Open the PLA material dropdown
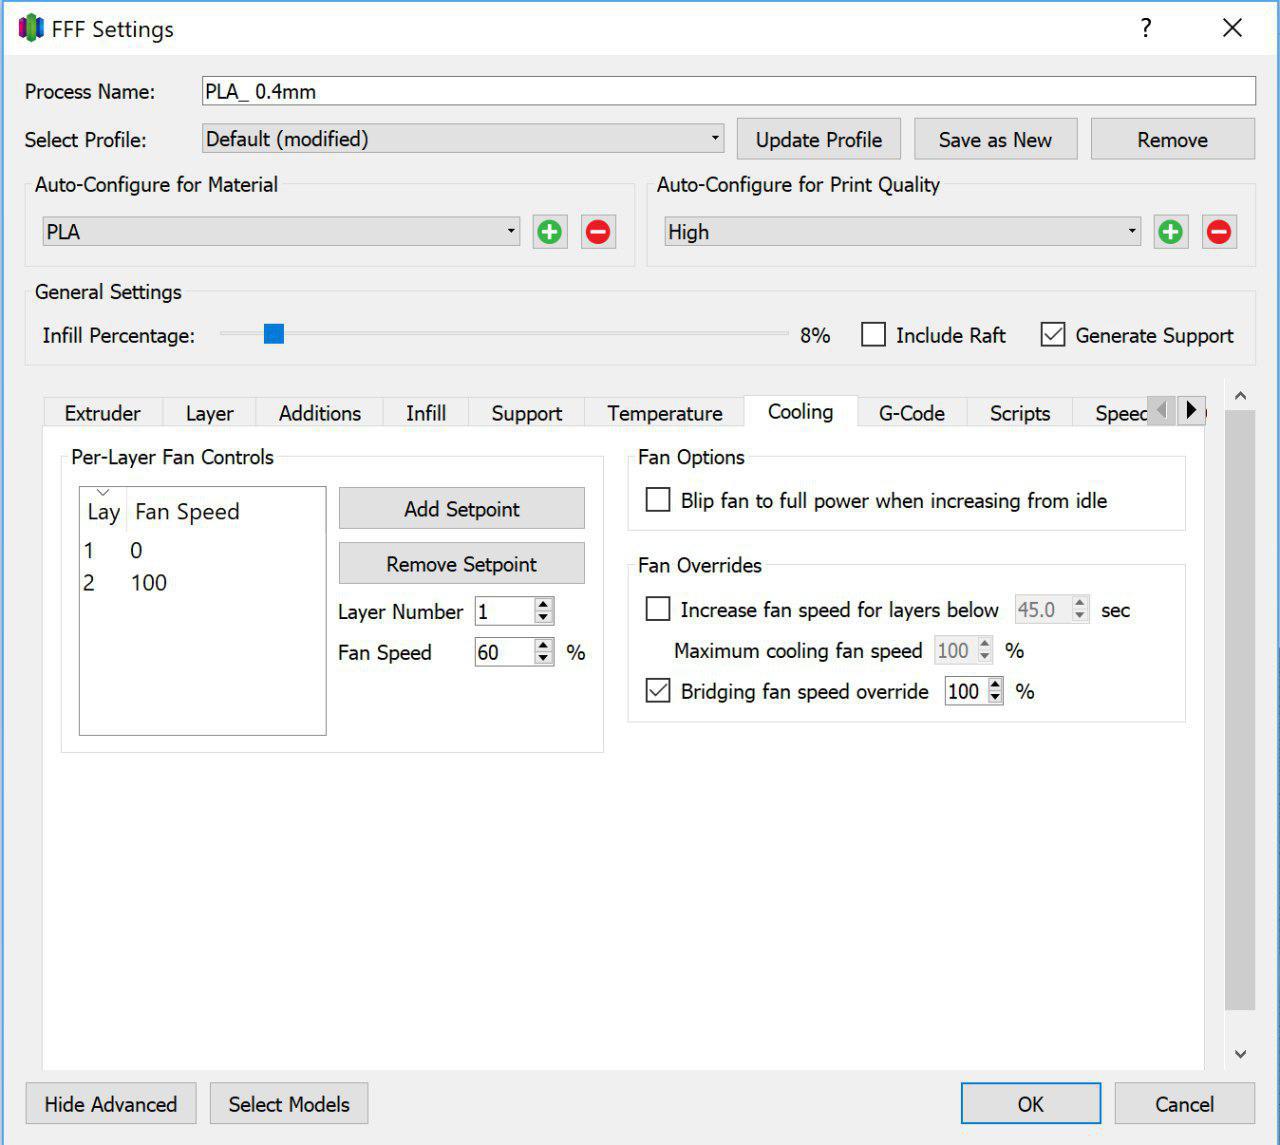 (x=281, y=232)
